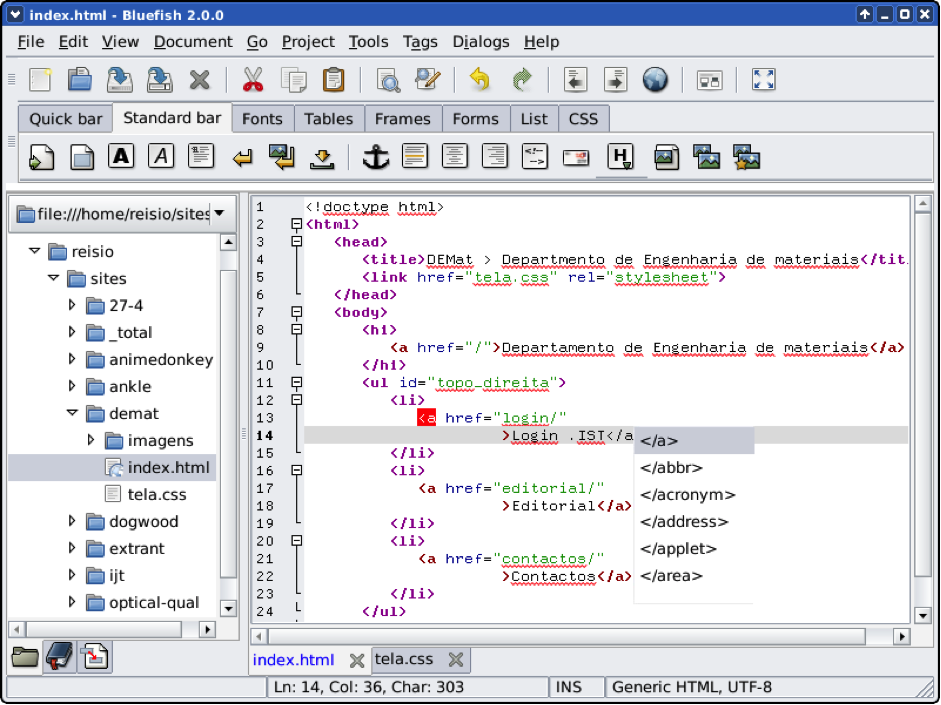941x705 pixels.
Task: Click the Center align icon
Action: (x=455, y=157)
